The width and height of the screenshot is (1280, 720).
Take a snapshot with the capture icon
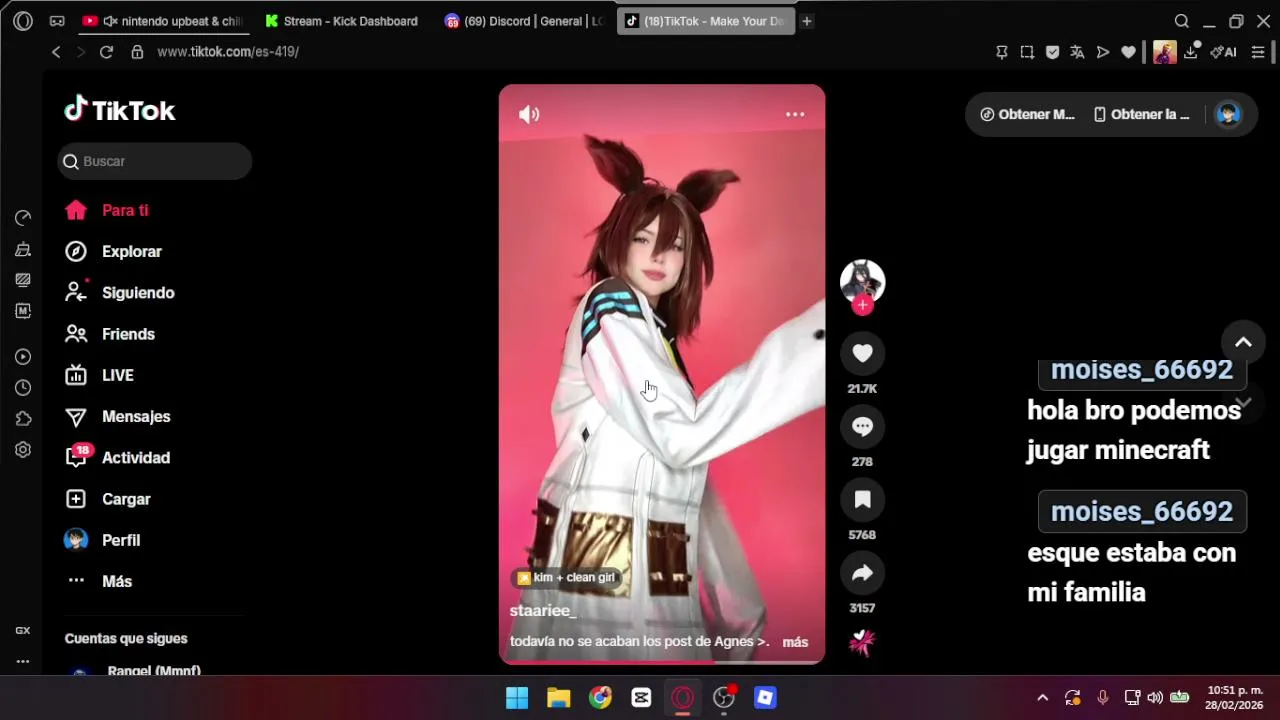1027,52
